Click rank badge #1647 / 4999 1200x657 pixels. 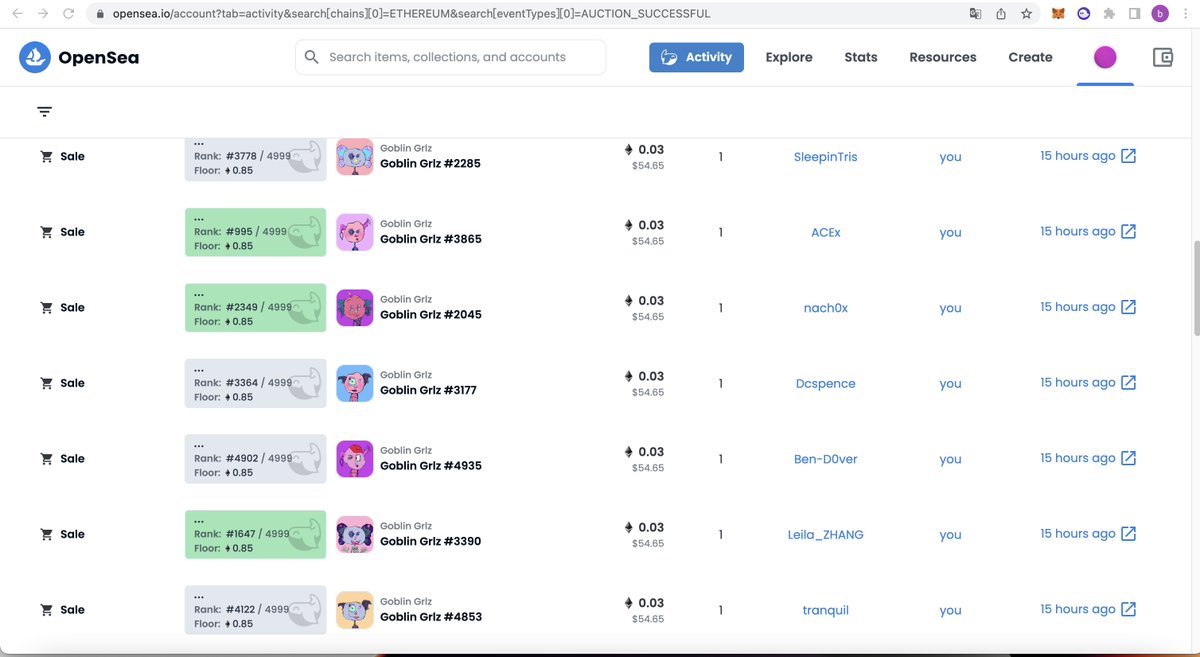point(256,534)
